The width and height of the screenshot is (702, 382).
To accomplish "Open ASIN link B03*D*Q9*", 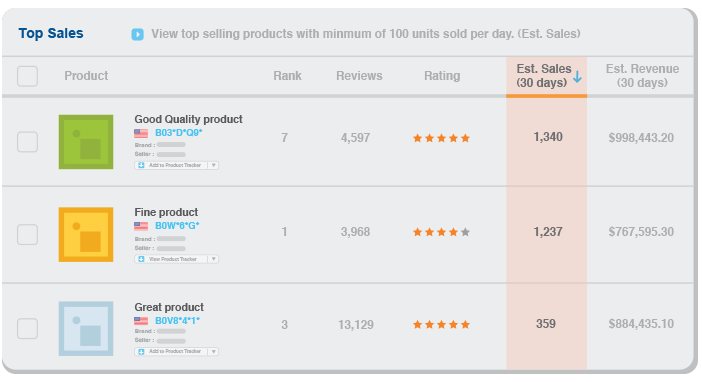I will (x=179, y=133).
